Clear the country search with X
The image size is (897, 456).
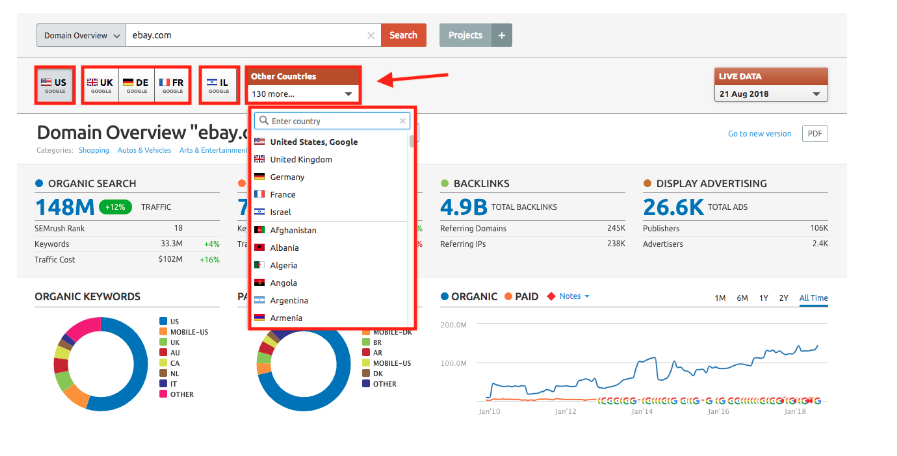pyautogui.click(x=403, y=121)
